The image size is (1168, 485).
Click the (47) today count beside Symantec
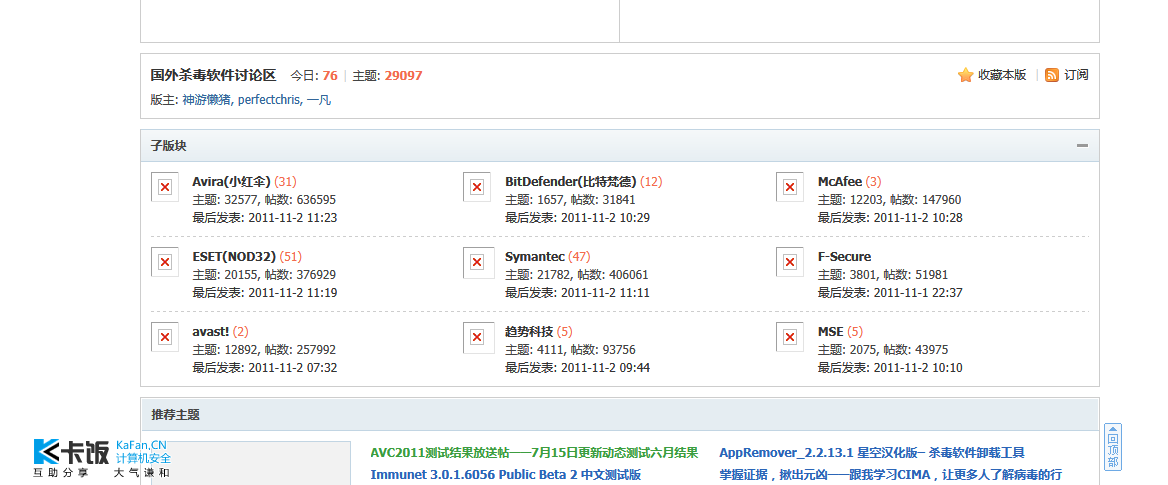(x=580, y=256)
